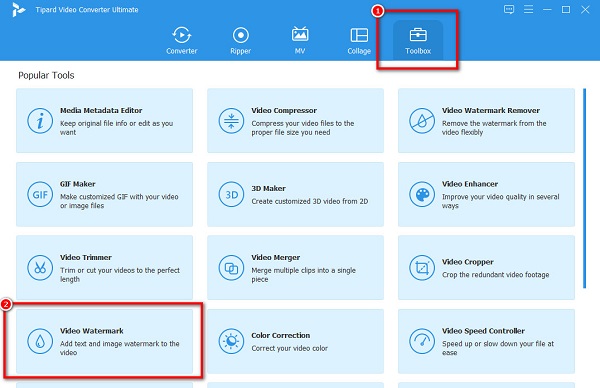Click 'Improve your video quality' description
Screen dimensions: 600x388
click(x=501, y=201)
